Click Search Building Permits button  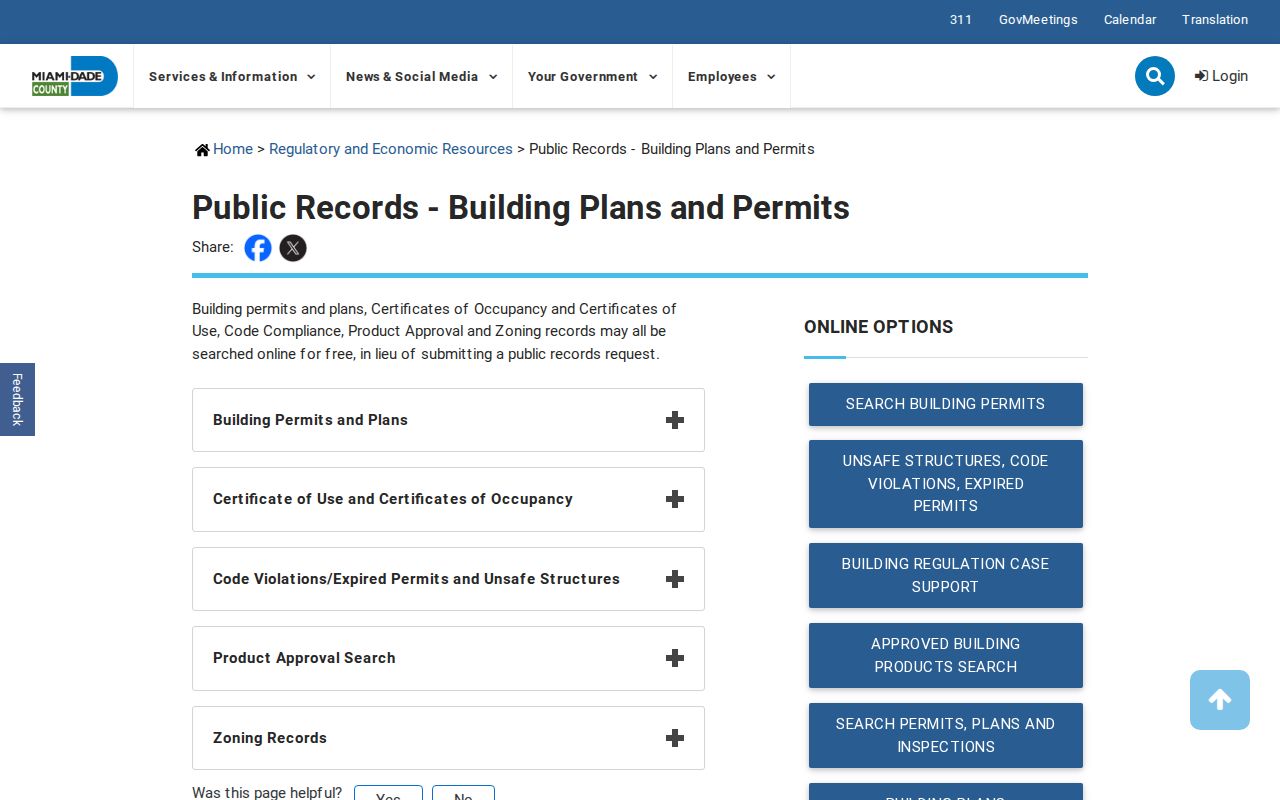click(x=946, y=404)
